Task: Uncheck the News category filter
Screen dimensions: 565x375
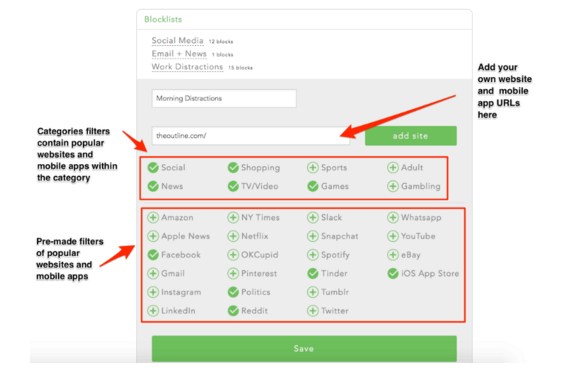Action: tap(153, 186)
